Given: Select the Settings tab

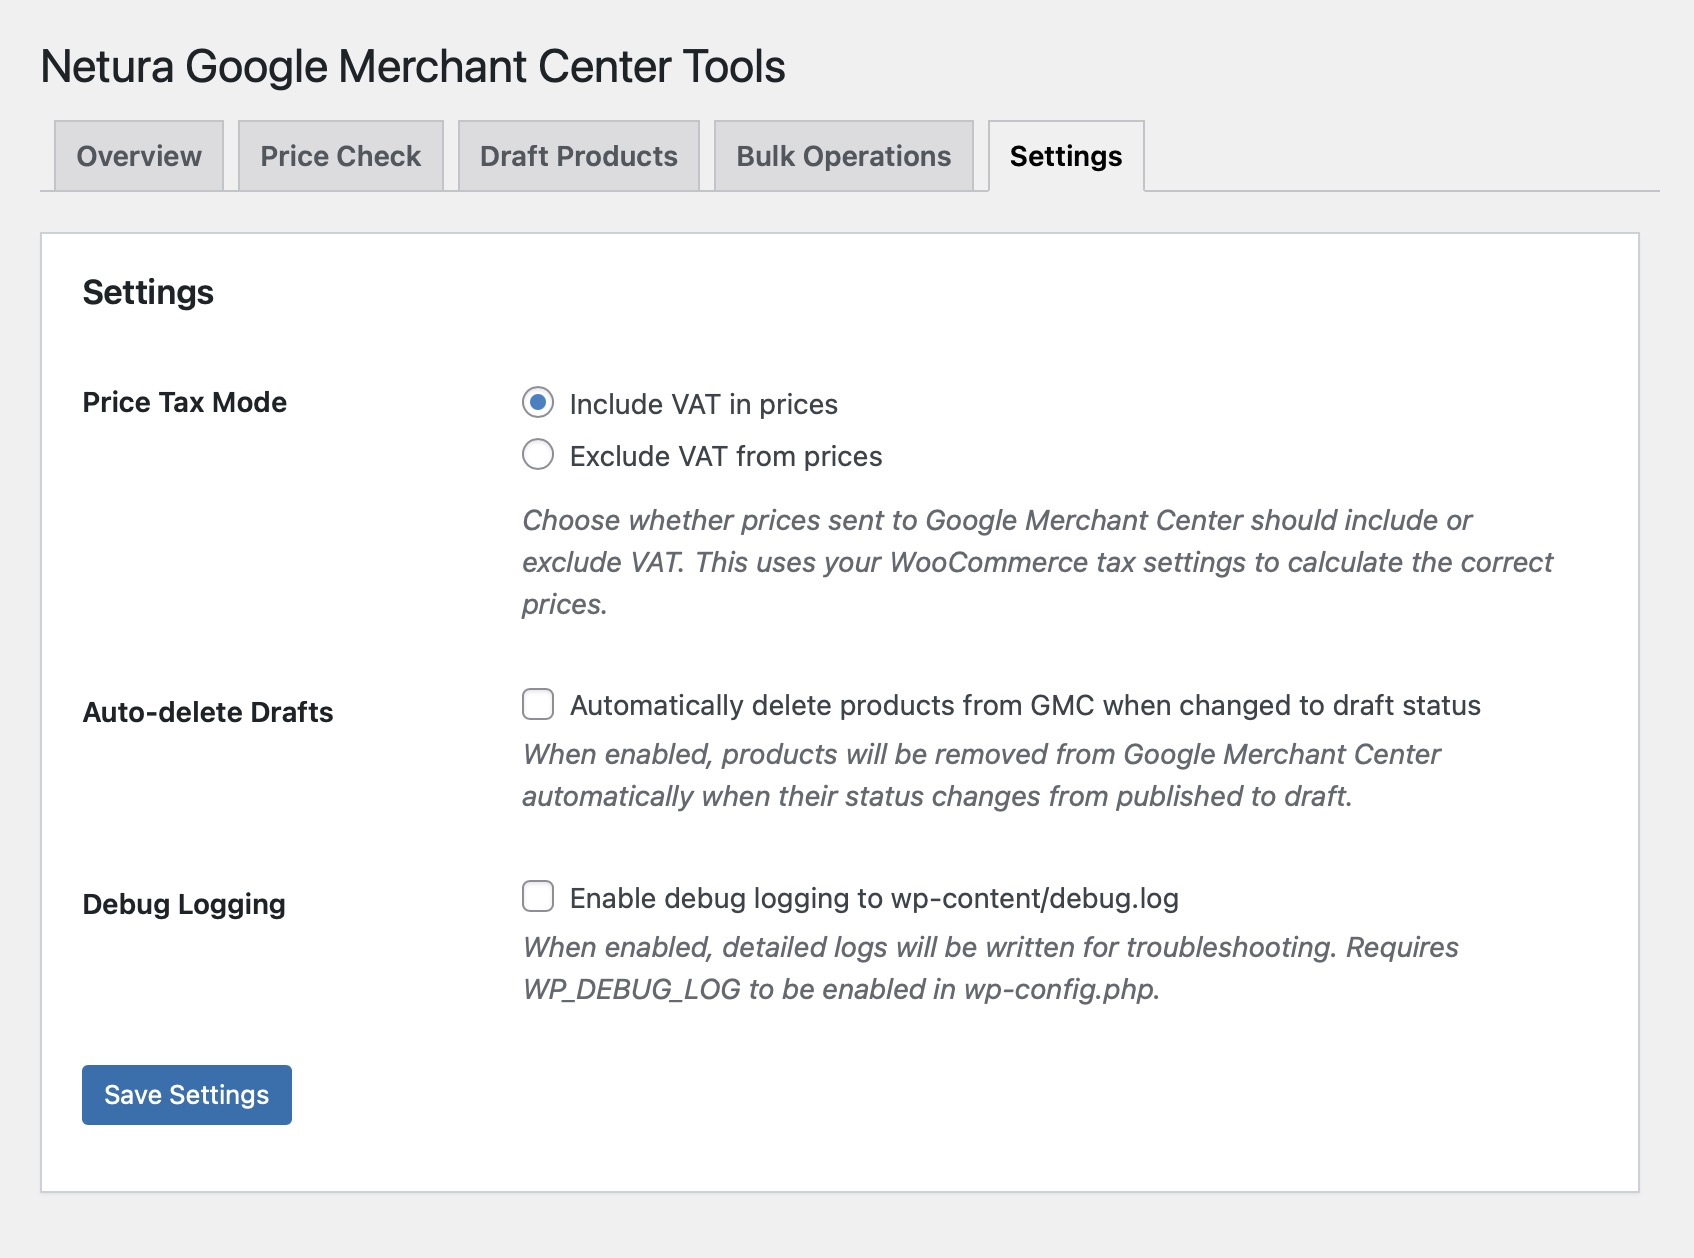Looking at the screenshot, I should (1064, 156).
